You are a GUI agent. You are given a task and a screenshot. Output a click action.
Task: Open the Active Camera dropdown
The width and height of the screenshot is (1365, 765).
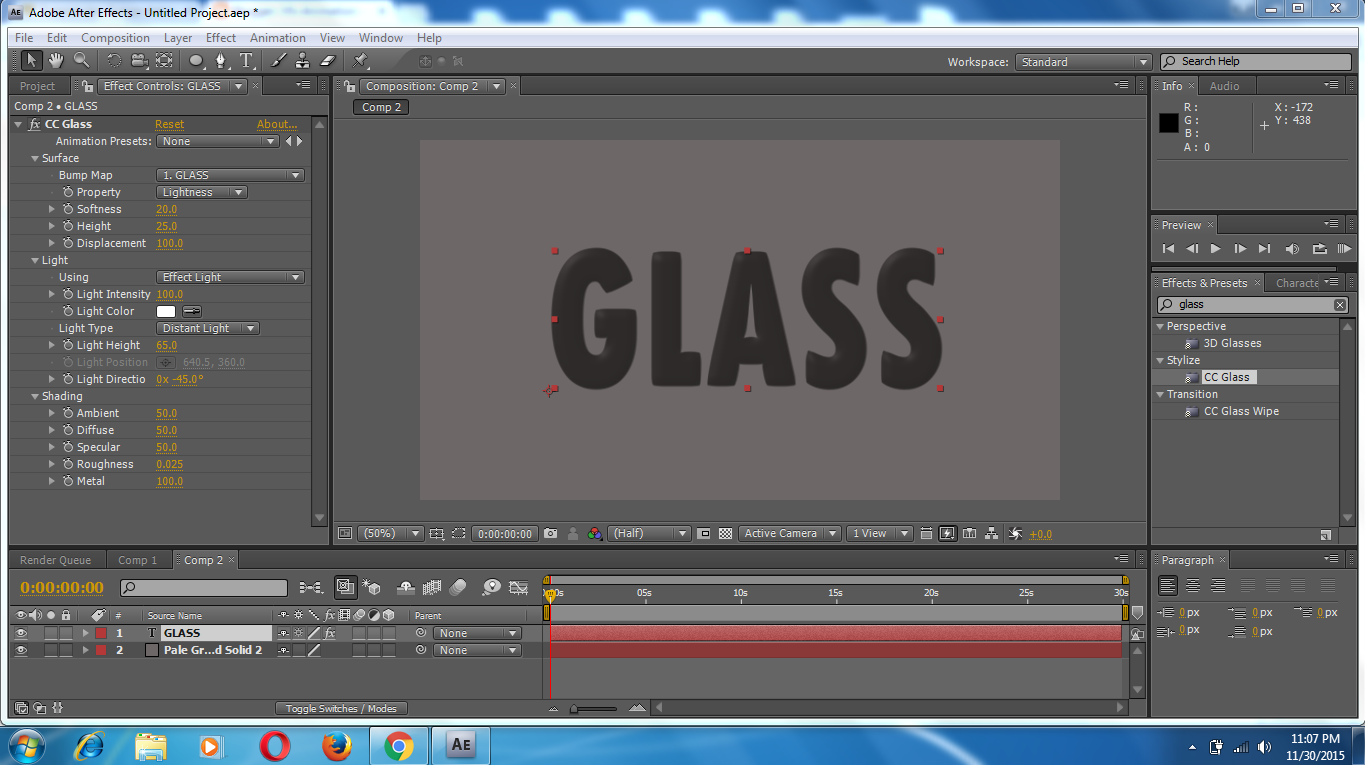point(789,533)
